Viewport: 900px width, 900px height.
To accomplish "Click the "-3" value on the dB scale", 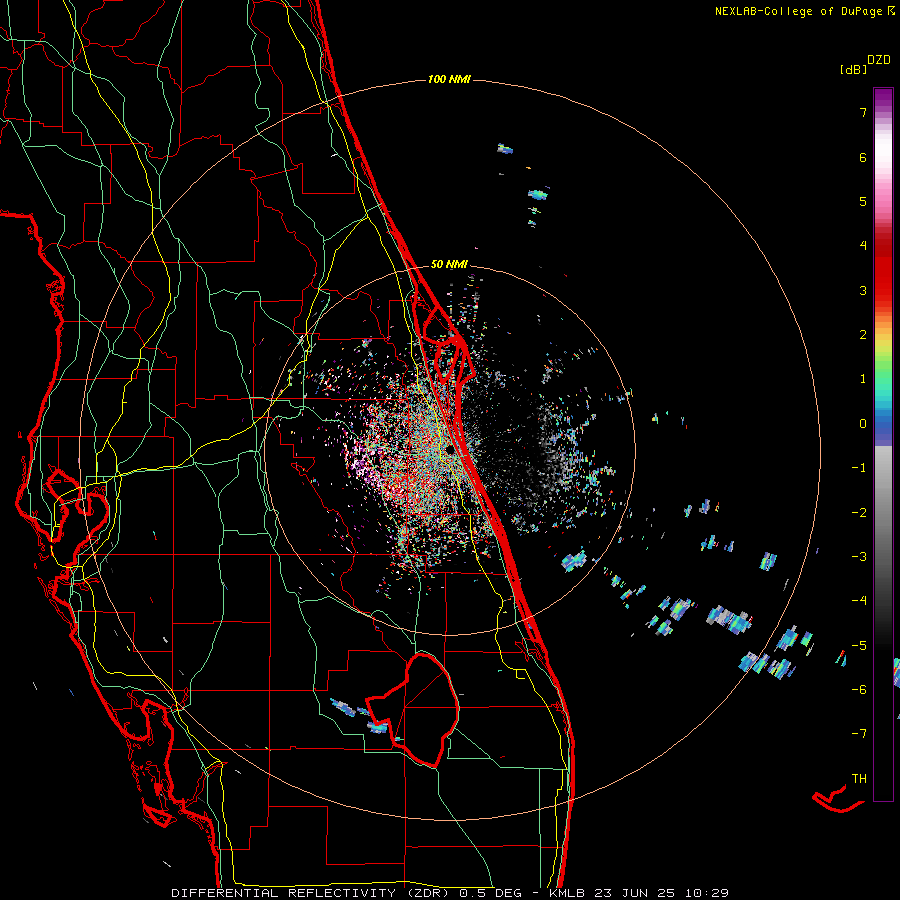I will [859, 556].
